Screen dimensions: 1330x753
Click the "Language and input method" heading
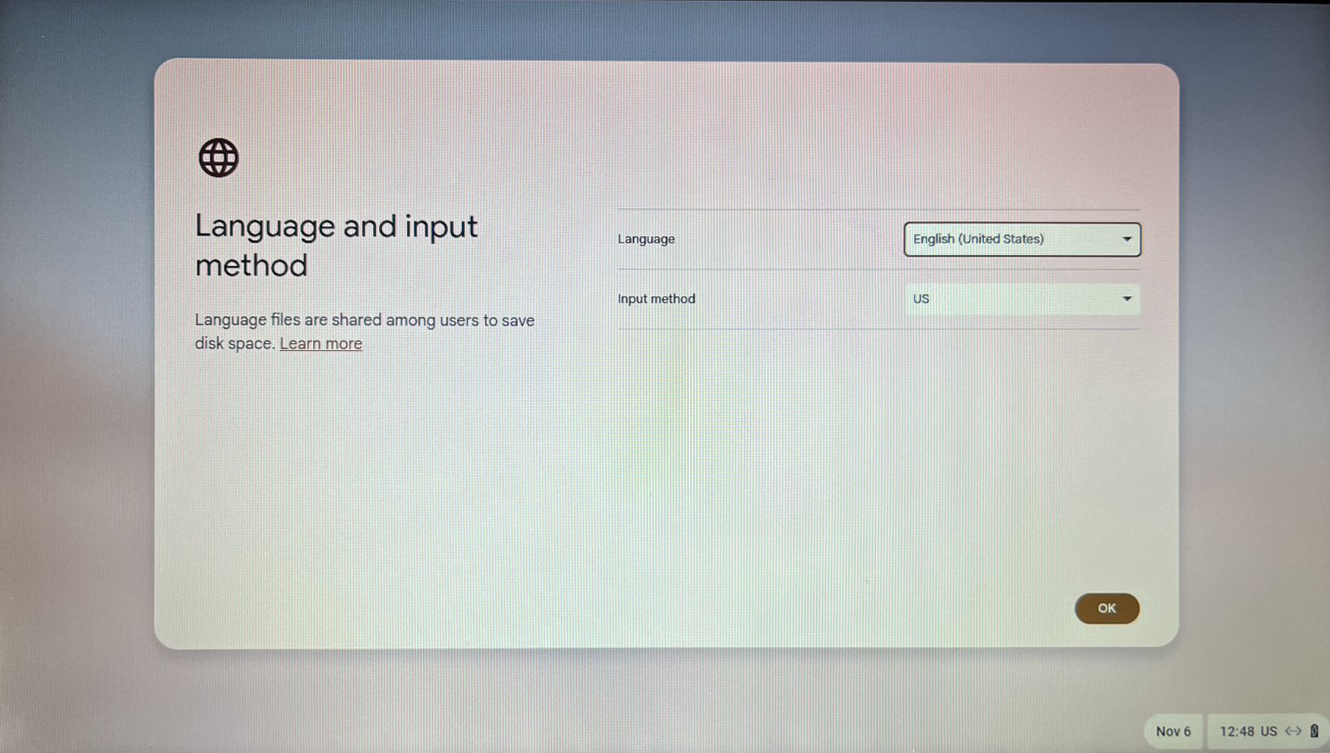pyautogui.click(x=336, y=245)
